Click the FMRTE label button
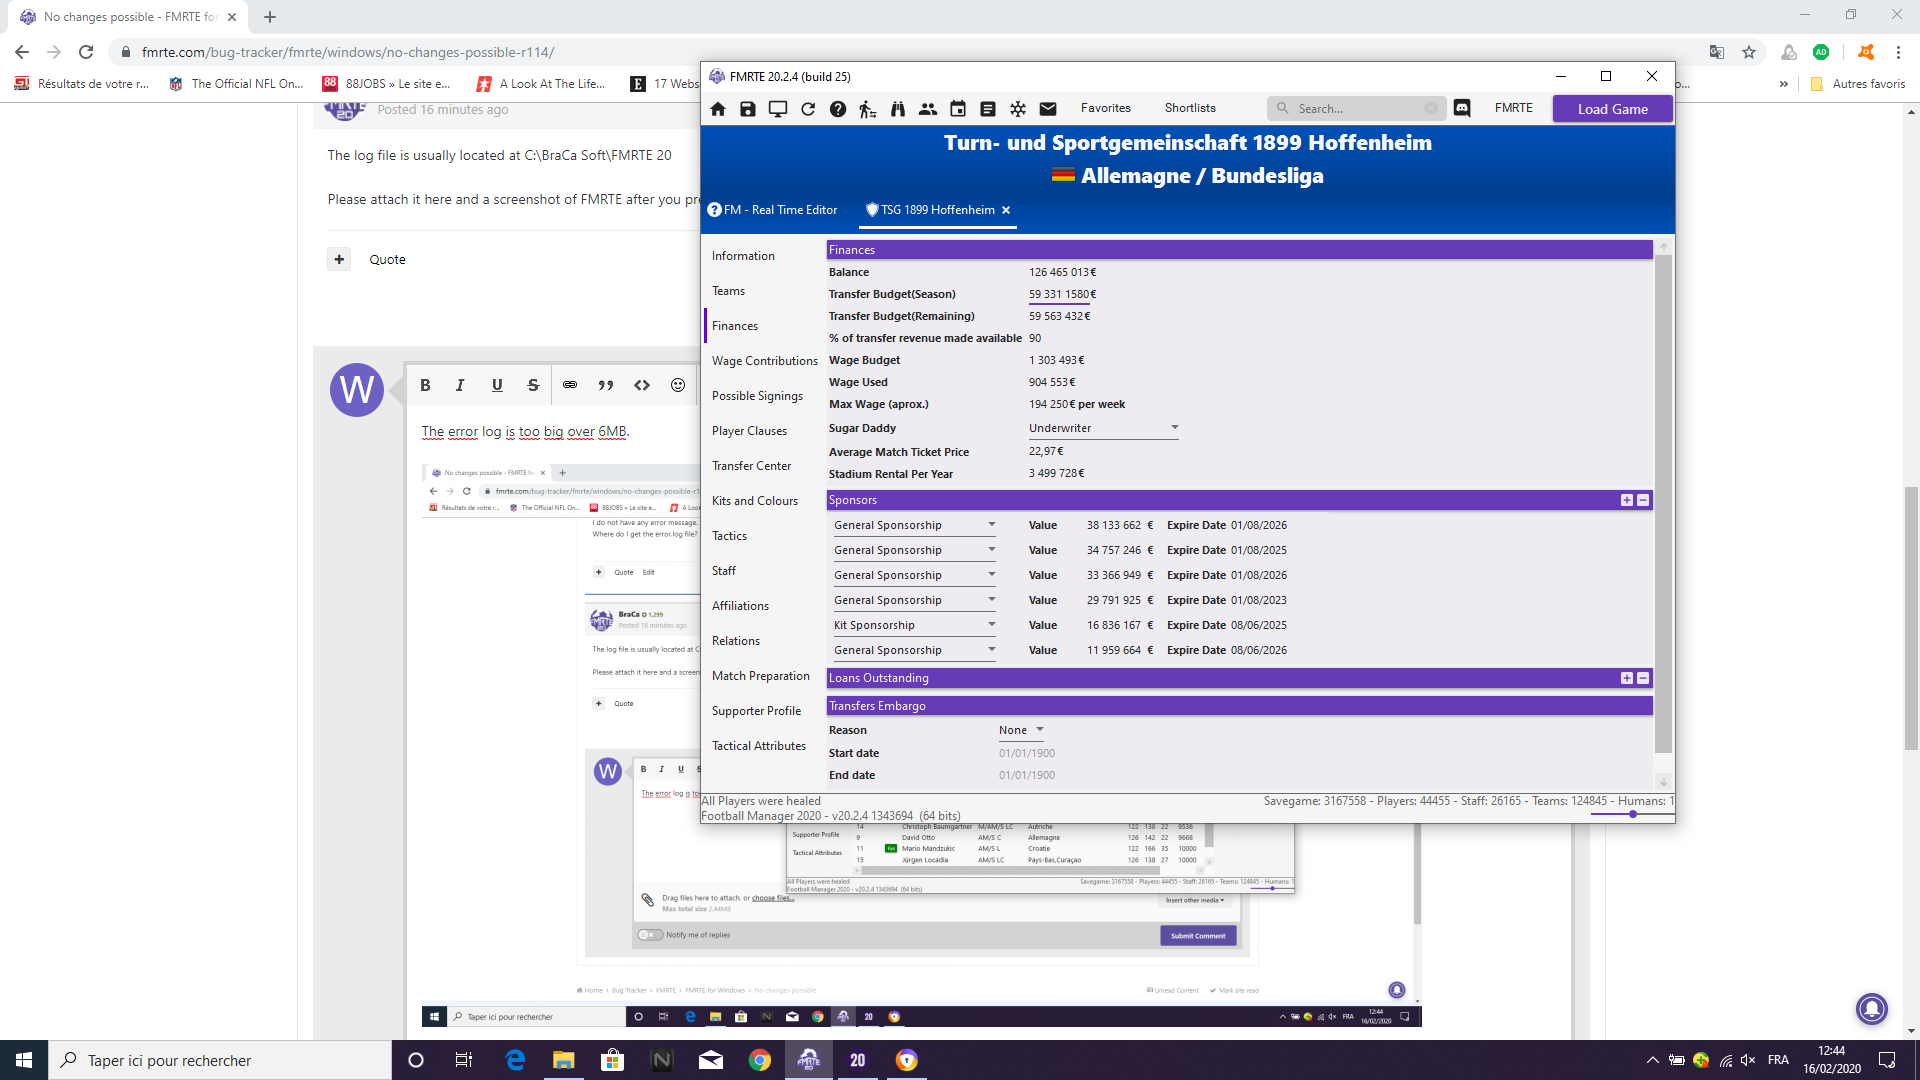The width and height of the screenshot is (1920, 1080). pyautogui.click(x=1513, y=108)
